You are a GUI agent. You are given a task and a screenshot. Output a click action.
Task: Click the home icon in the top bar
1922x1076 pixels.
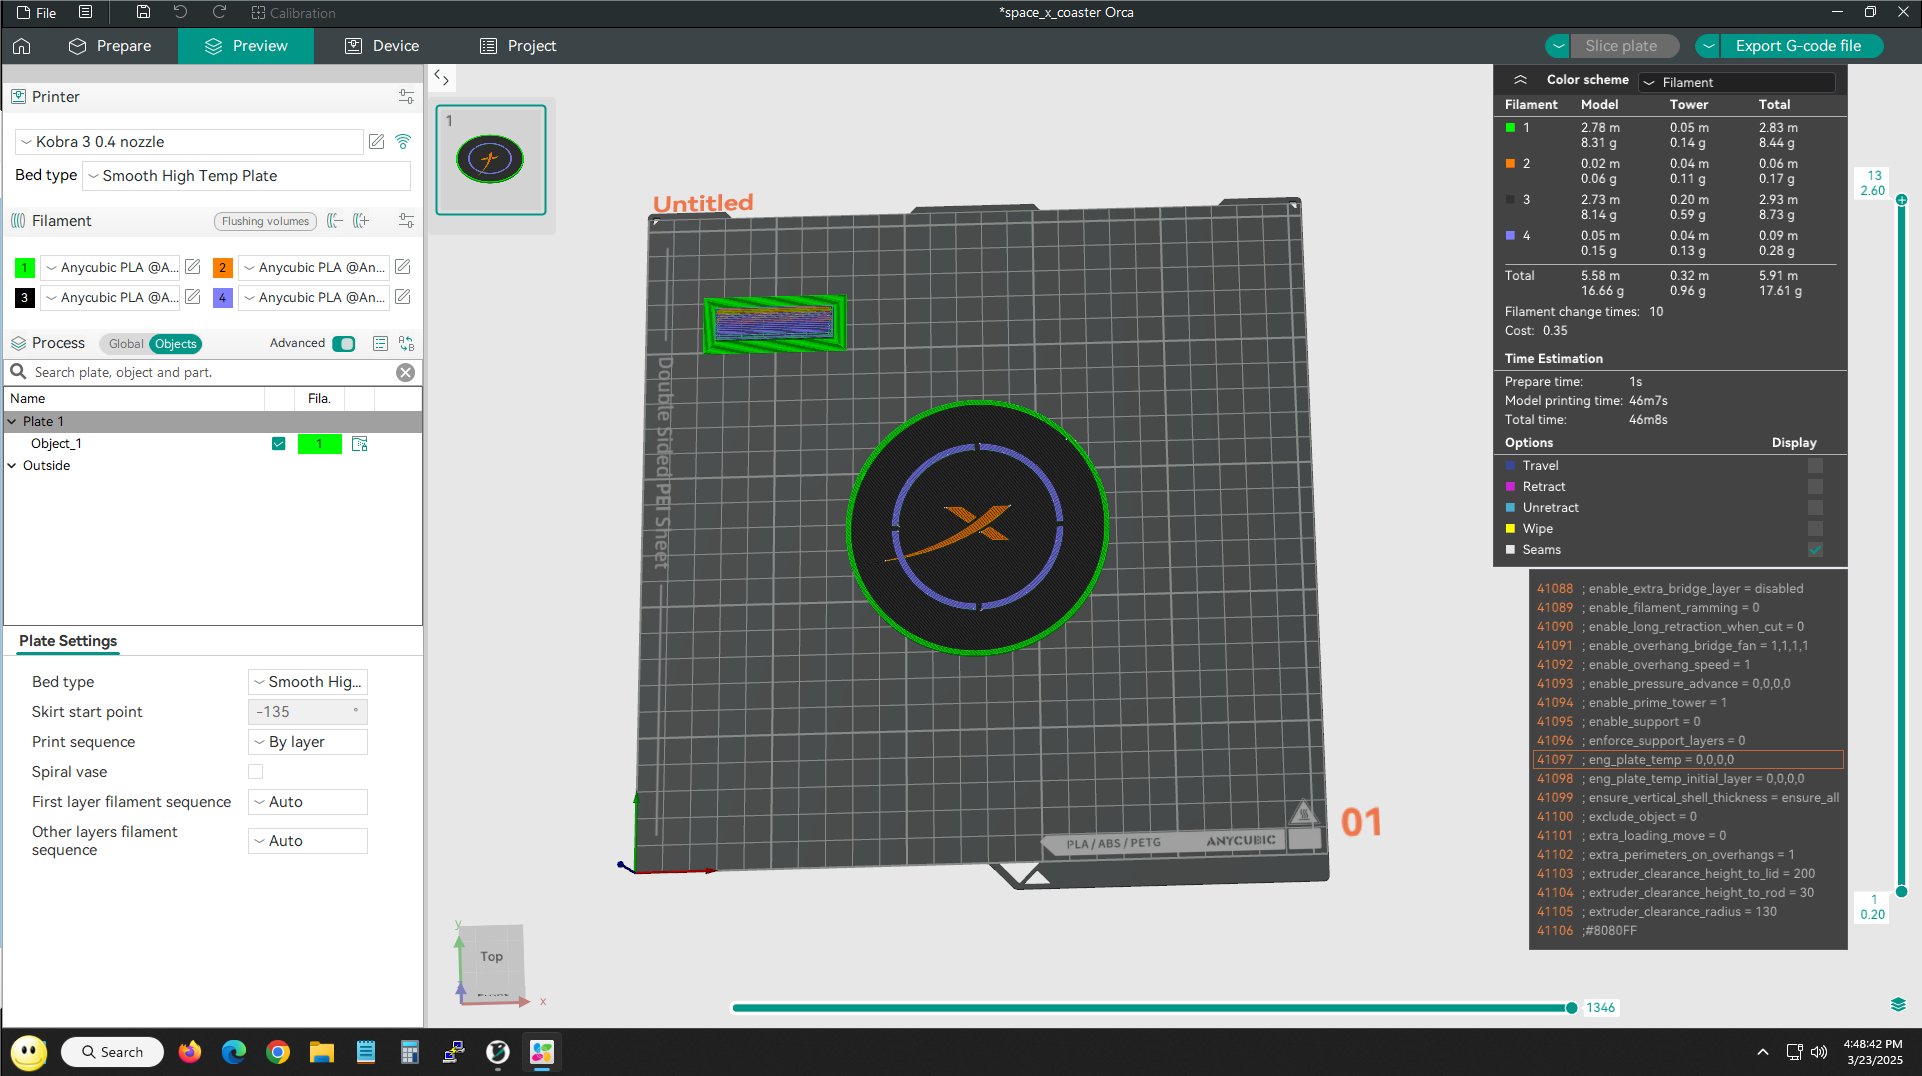point(22,46)
